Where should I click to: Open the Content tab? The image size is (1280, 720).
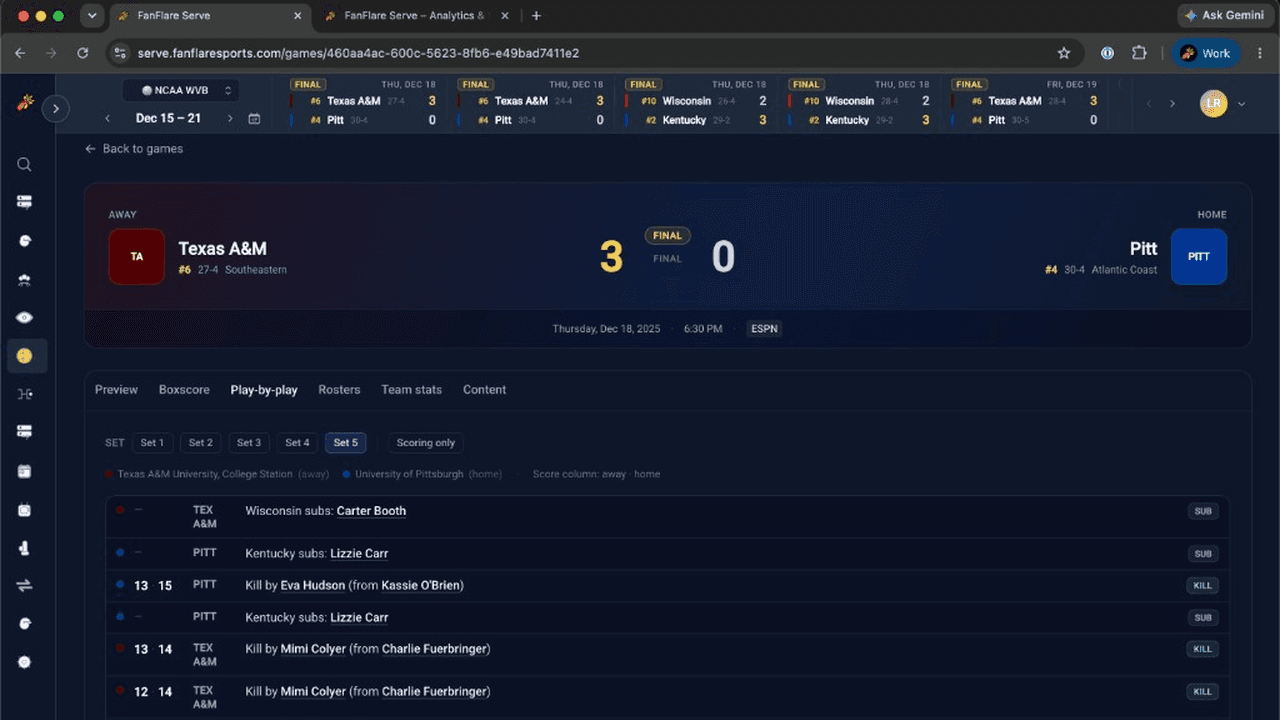coord(484,390)
